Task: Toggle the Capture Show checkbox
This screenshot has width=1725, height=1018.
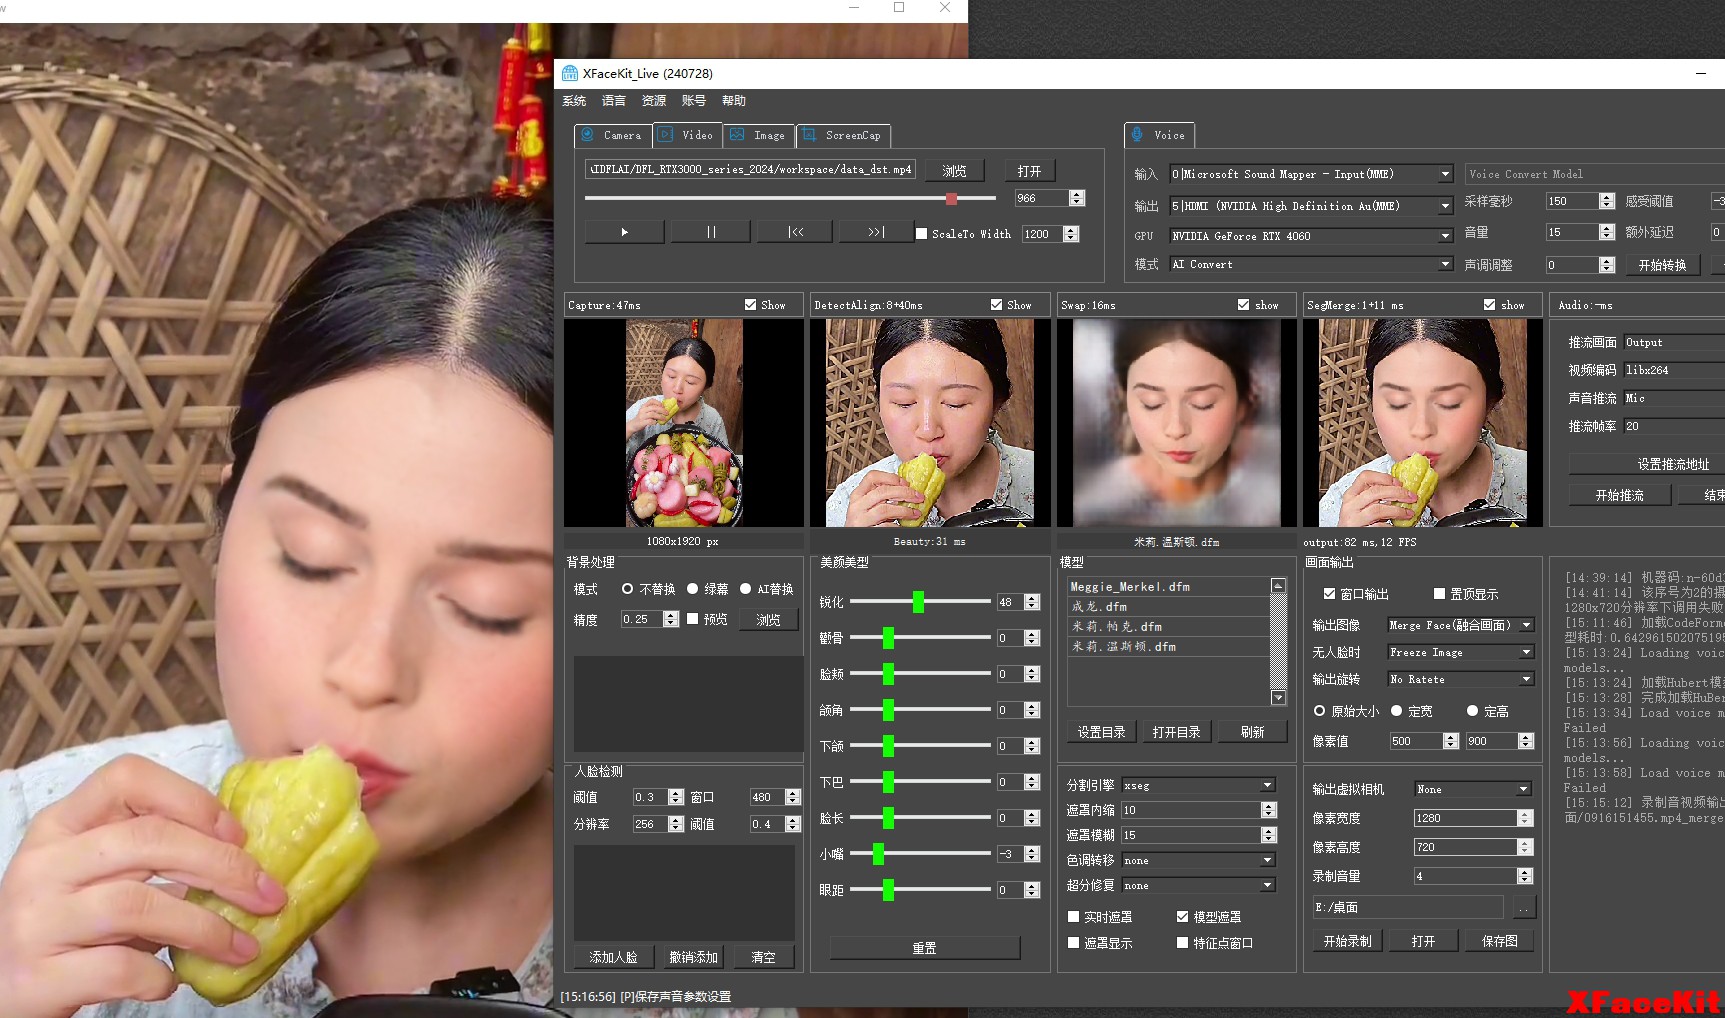Action: (751, 305)
